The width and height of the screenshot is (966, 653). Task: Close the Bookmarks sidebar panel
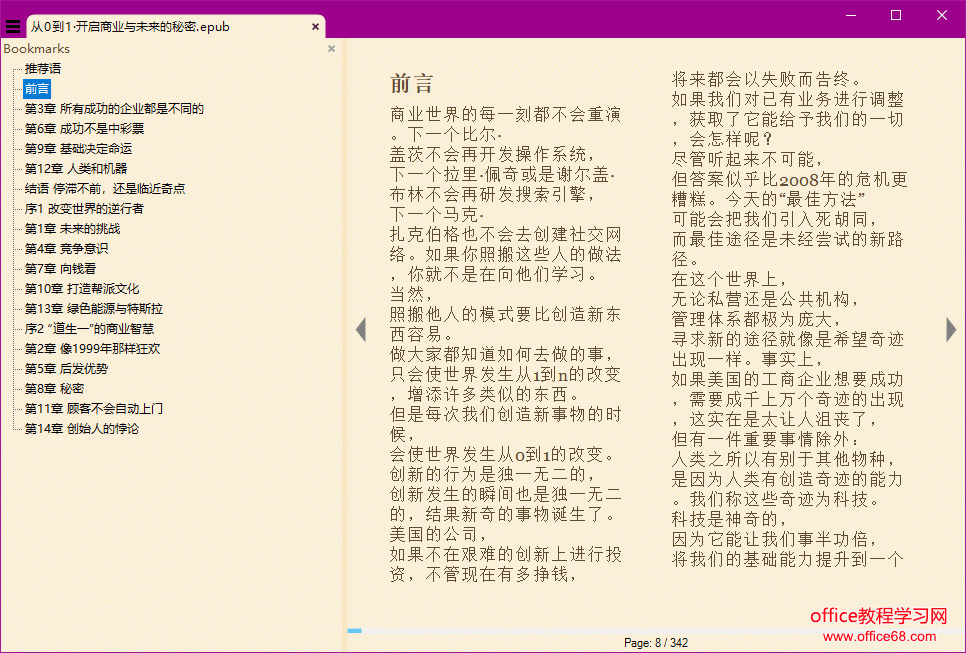pos(332,48)
